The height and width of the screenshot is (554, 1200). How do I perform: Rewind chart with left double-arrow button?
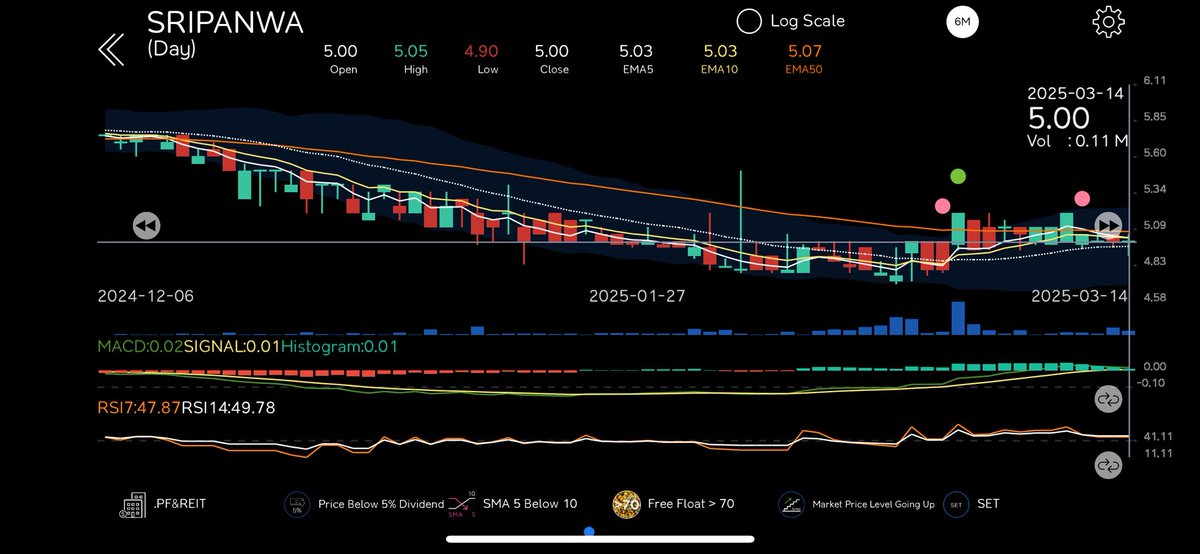click(146, 225)
